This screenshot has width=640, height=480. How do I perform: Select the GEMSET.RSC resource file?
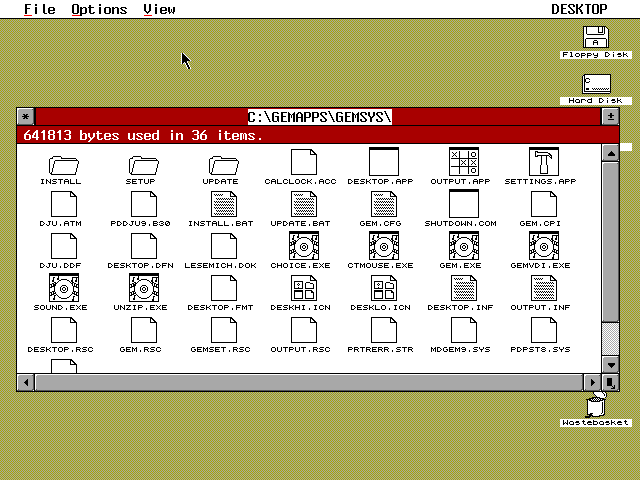click(x=224, y=330)
